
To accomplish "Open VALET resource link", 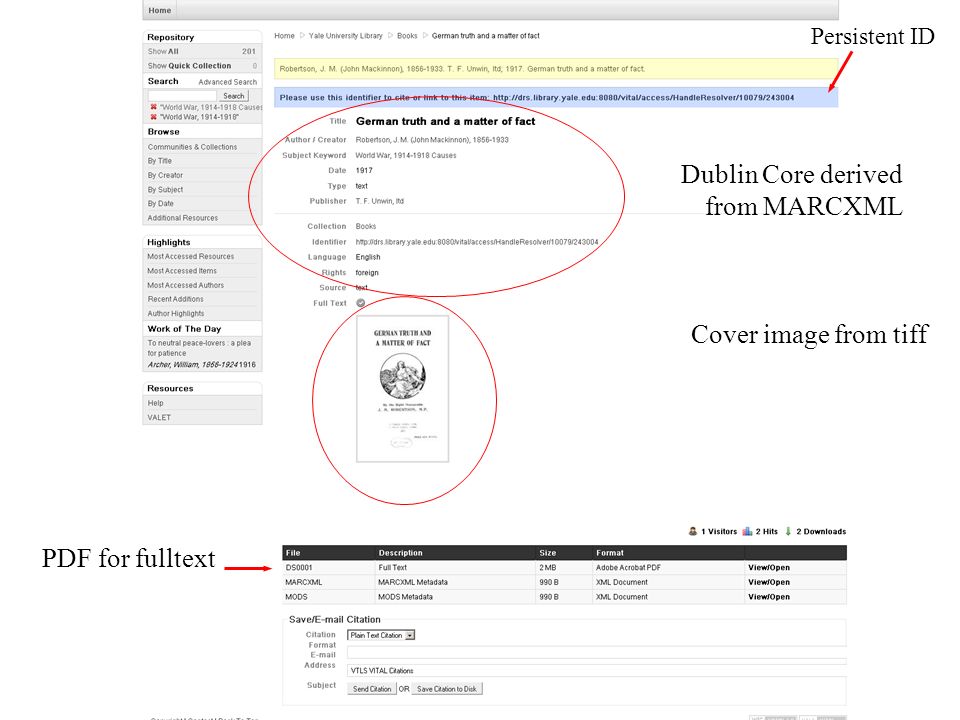I will (159, 418).
